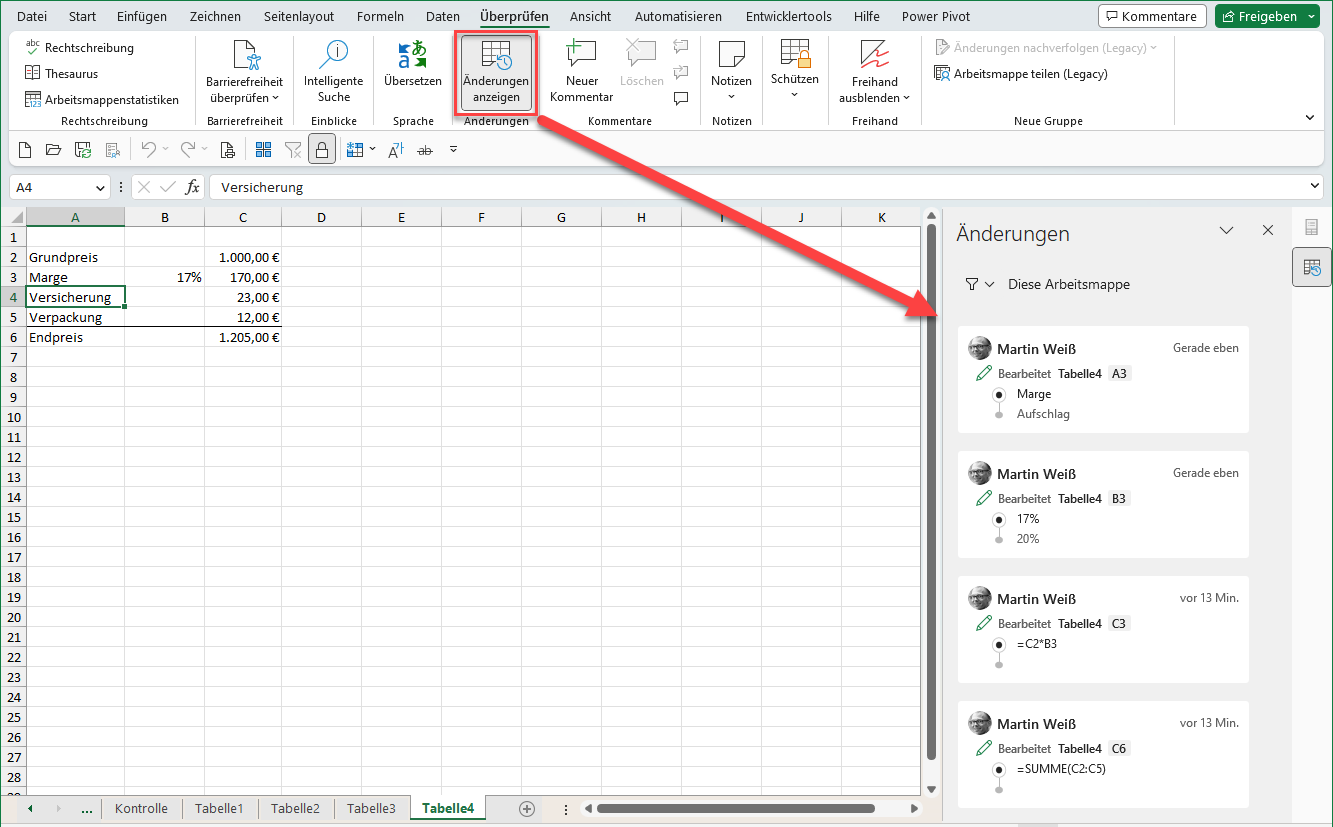The image size is (1333, 827).
Task: Collapse the ribbon with the chevron
Action: [1310, 117]
